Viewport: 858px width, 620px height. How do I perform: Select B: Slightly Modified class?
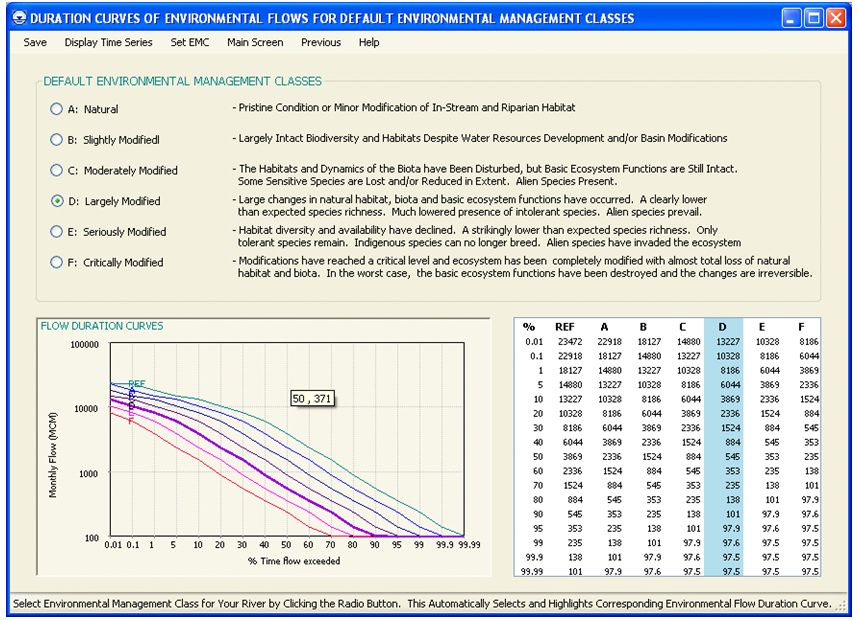57,140
